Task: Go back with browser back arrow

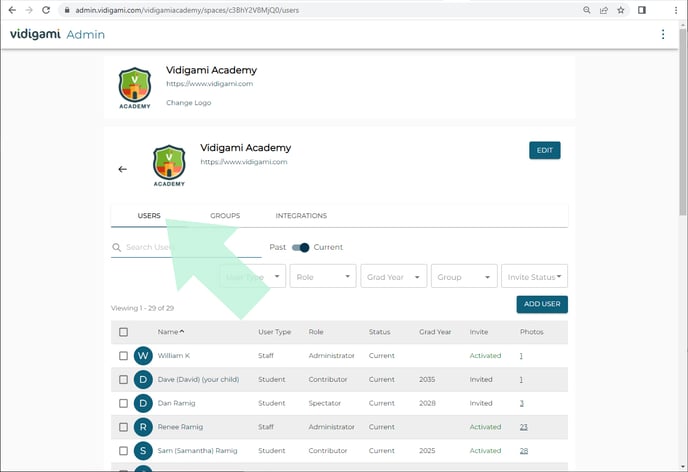Action: pyautogui.click(x=12, y=10)
